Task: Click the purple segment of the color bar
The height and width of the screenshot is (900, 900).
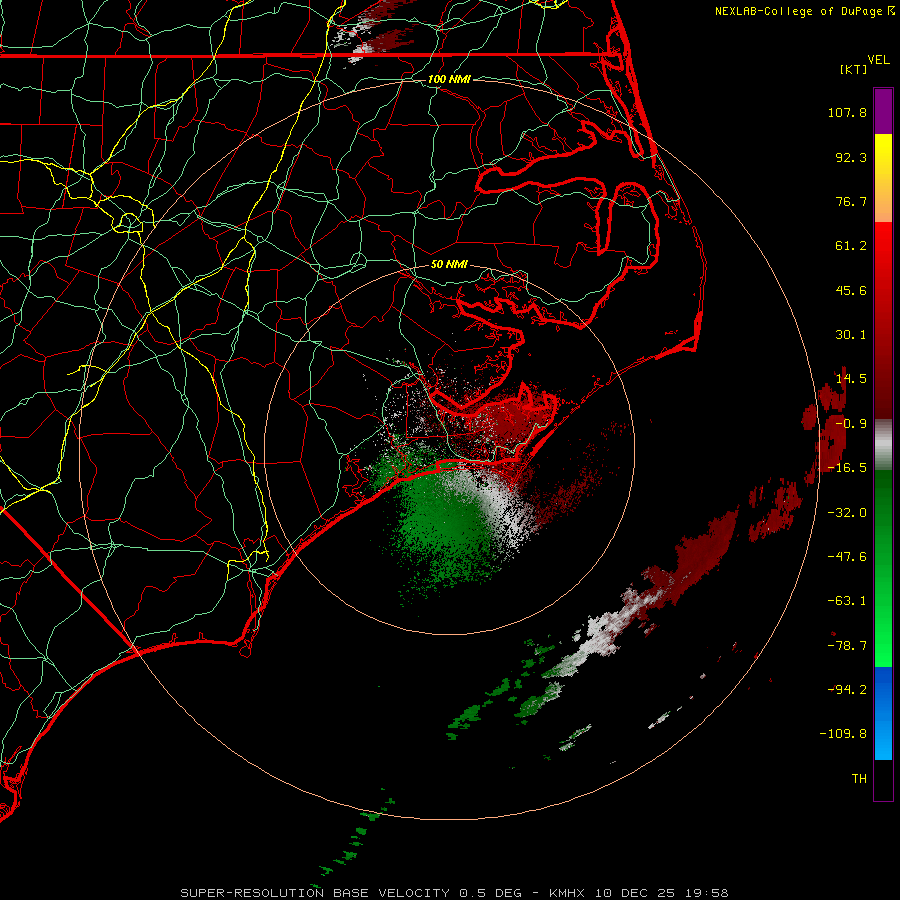Action: [x=883, y=111]
